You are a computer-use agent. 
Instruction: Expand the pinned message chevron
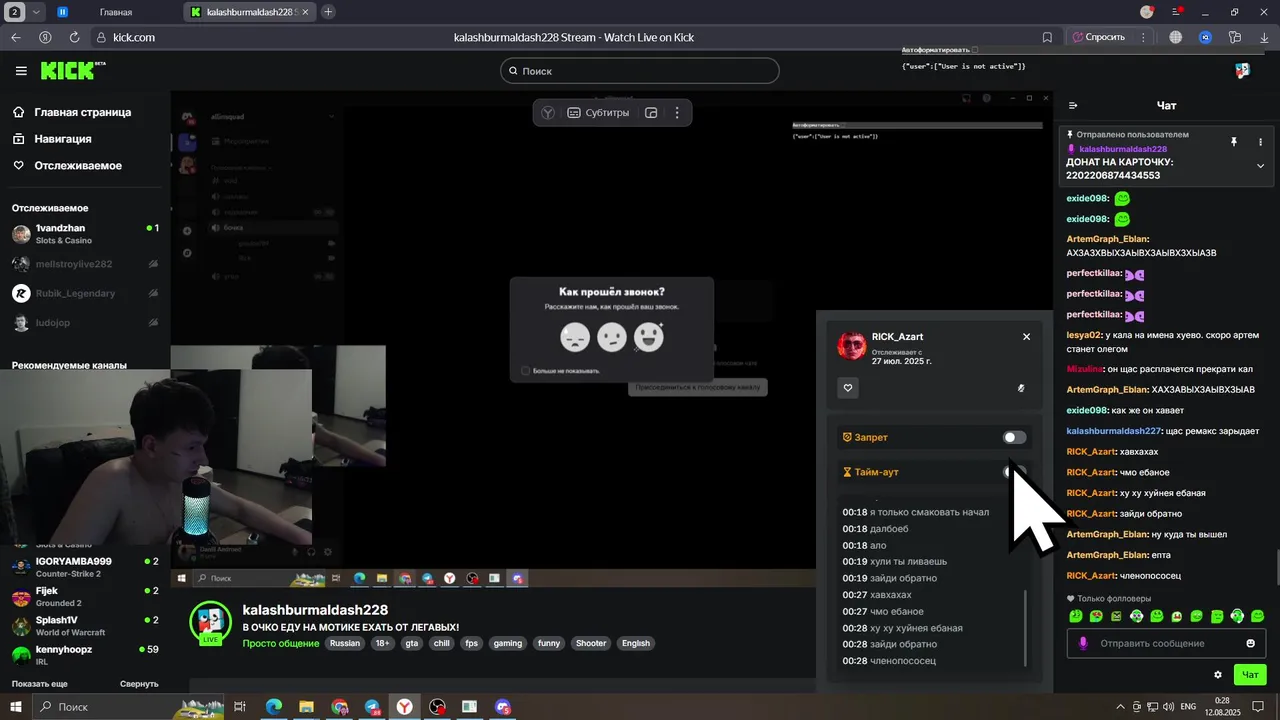pyautogui.click(x=1260, y=166)
